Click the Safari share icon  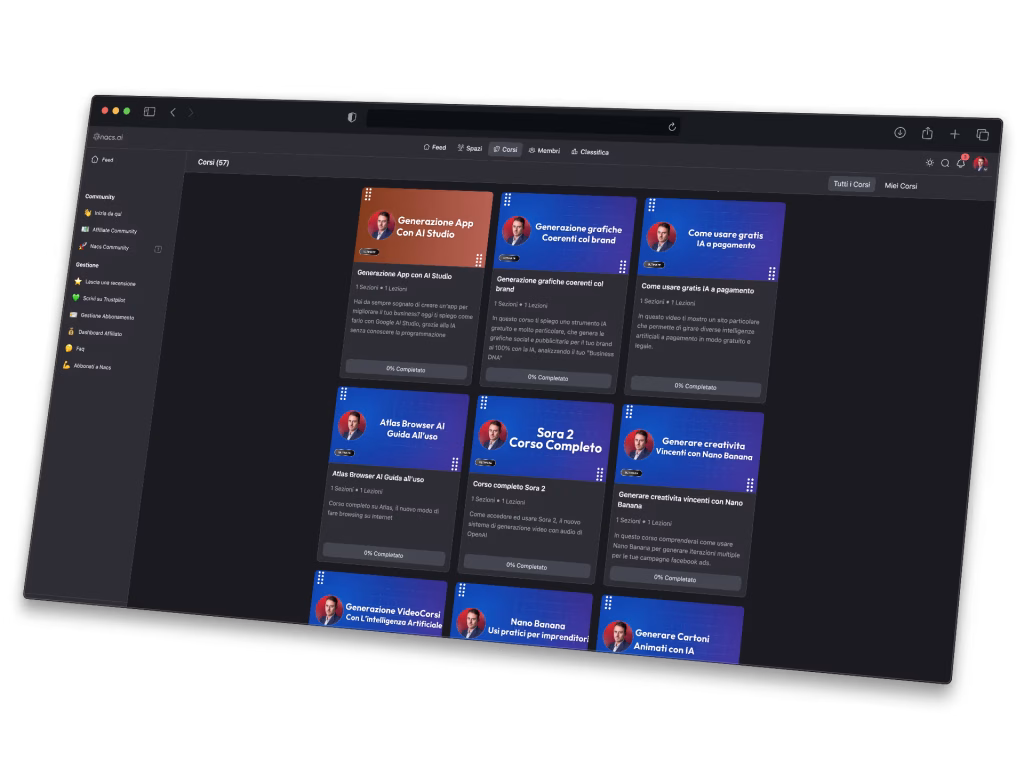927,133
